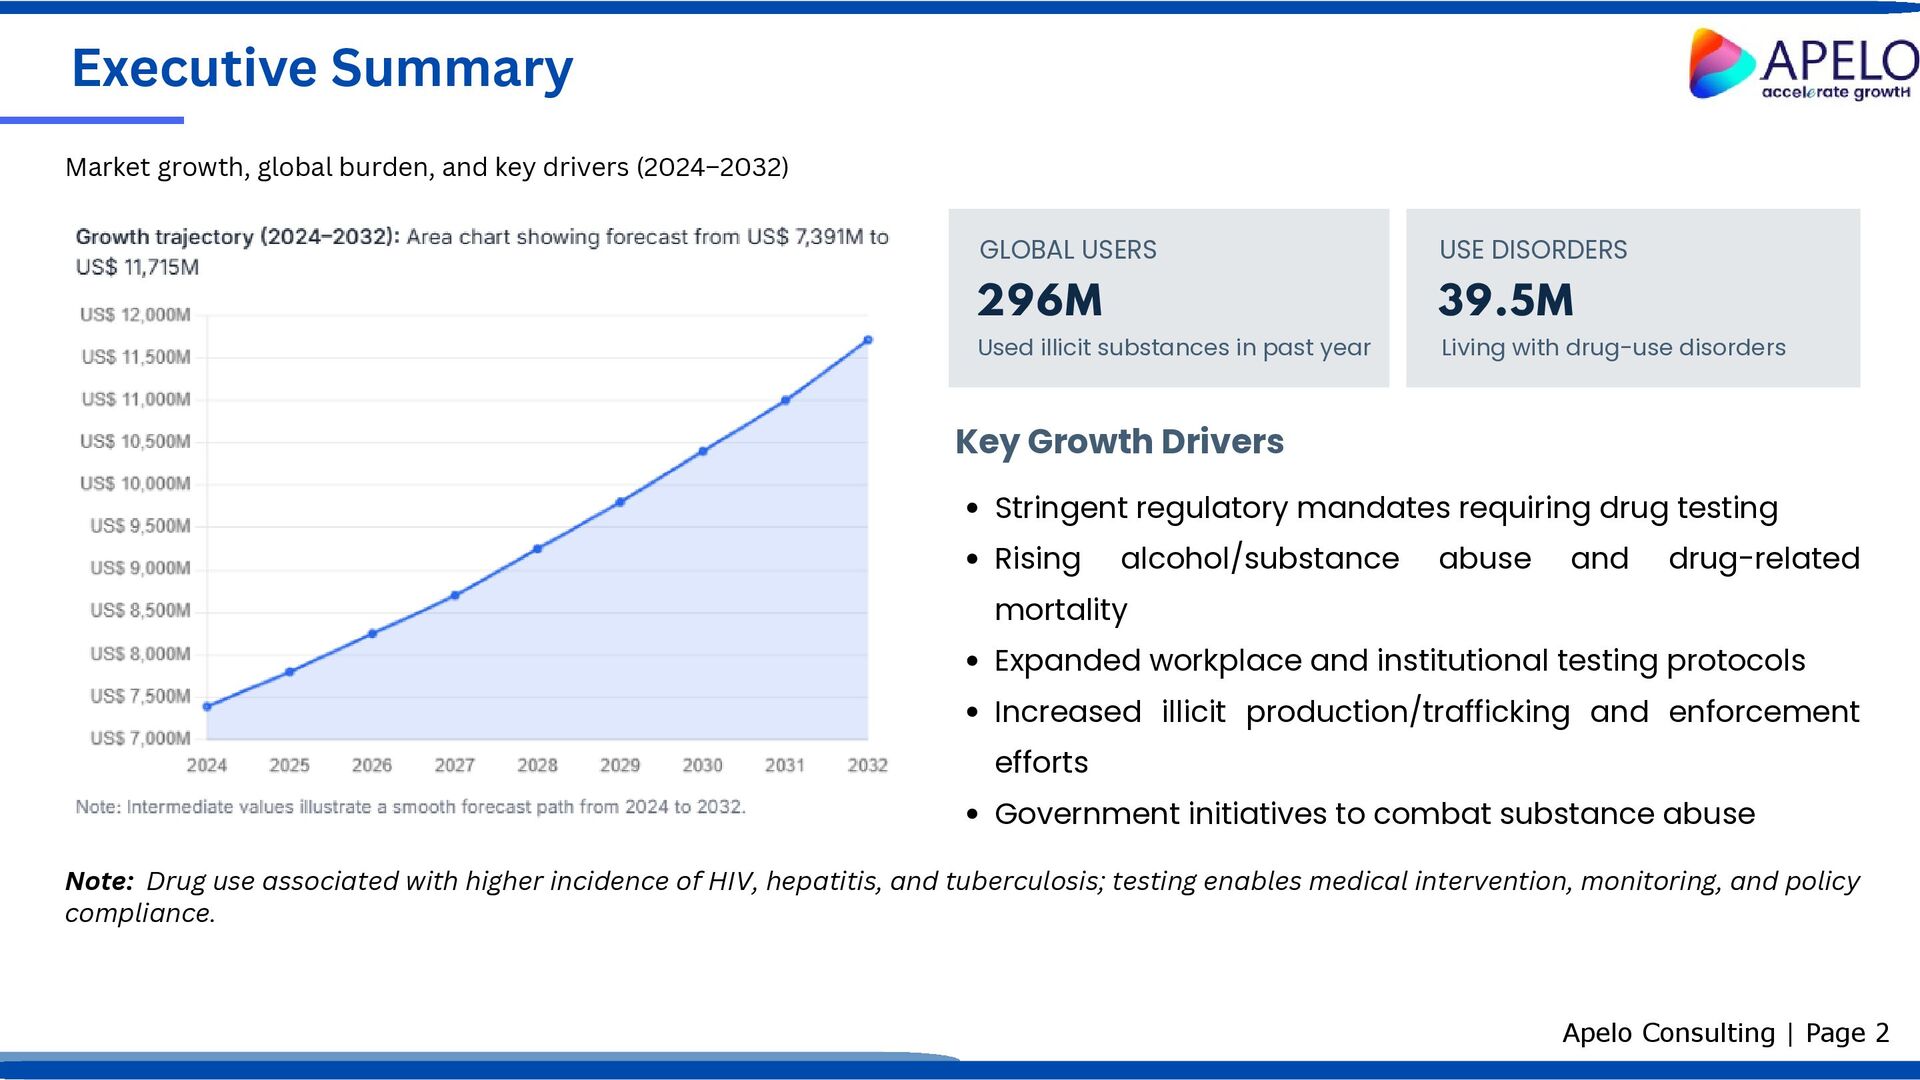Click the Key Growth Drivers heading

click(1119, 441)
